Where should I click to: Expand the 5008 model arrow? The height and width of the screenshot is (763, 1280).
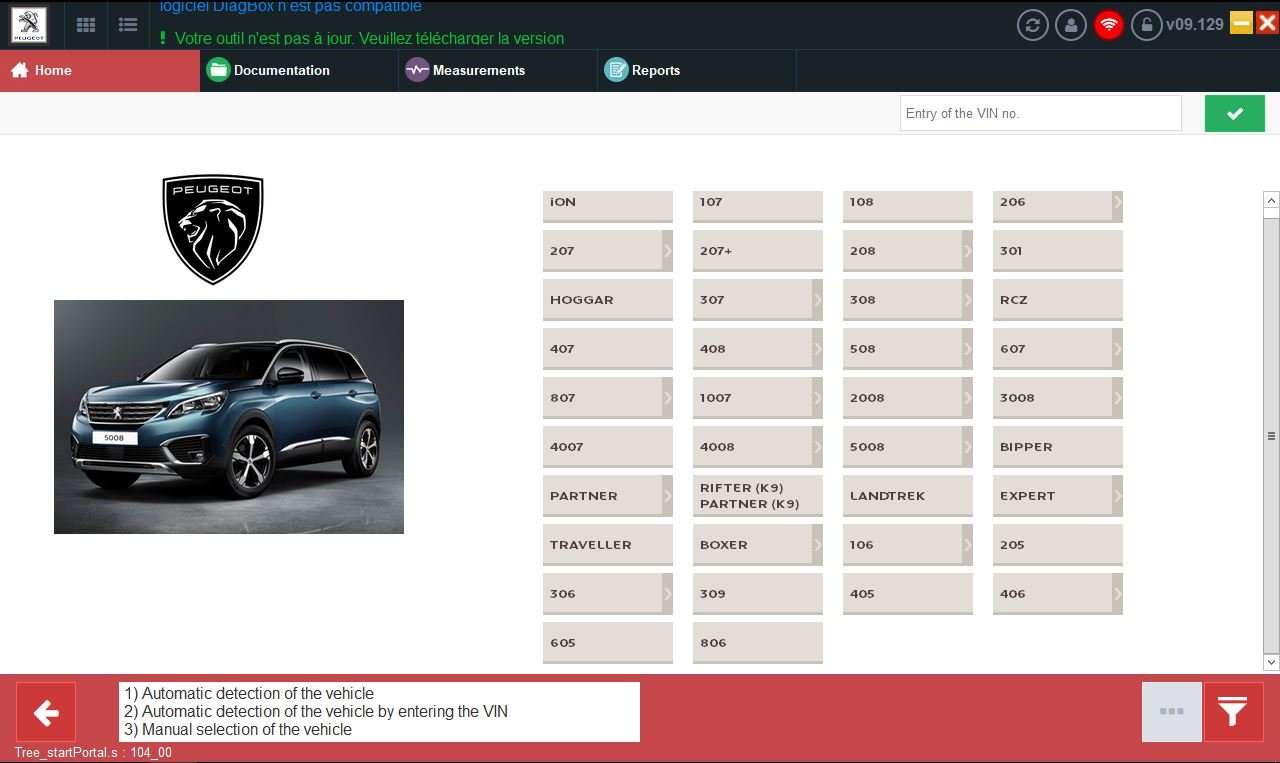pos(967,447)
